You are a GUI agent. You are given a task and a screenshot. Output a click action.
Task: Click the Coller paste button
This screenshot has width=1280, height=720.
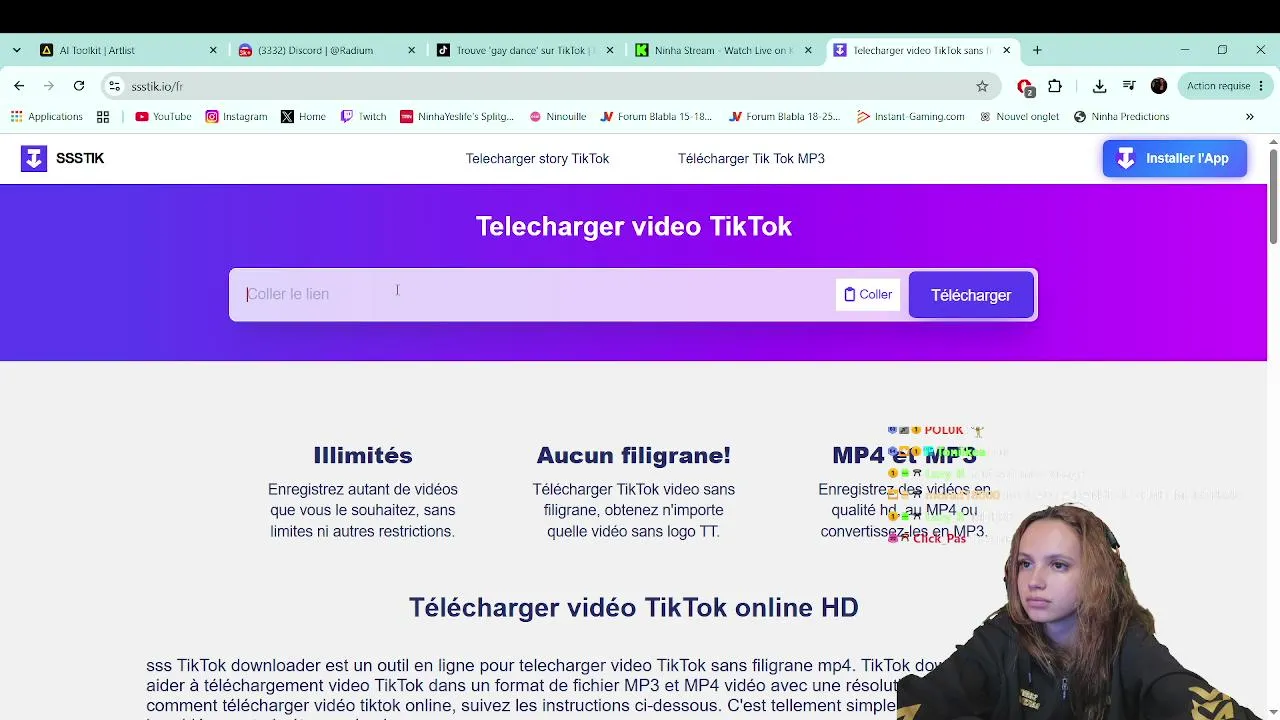click(x=868, y=294)
